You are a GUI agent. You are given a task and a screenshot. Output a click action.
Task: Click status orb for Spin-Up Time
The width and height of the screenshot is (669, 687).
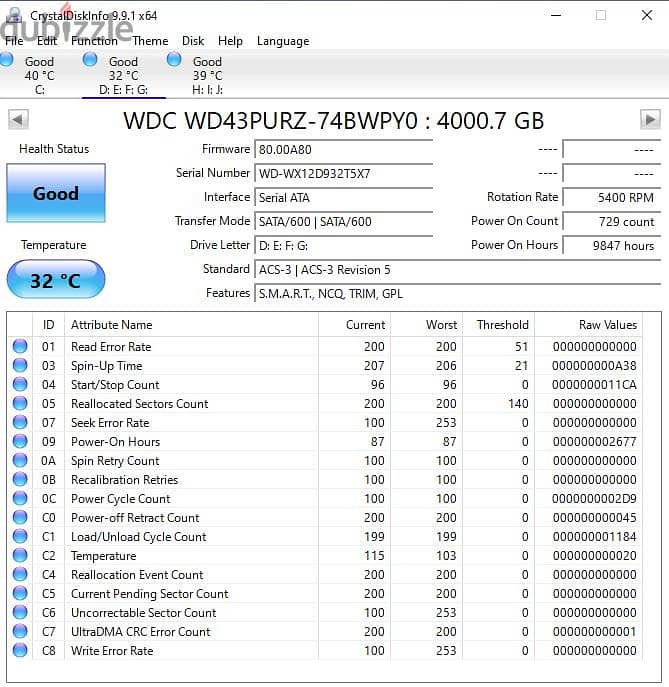pyautogui.click(x=20, y=365)
